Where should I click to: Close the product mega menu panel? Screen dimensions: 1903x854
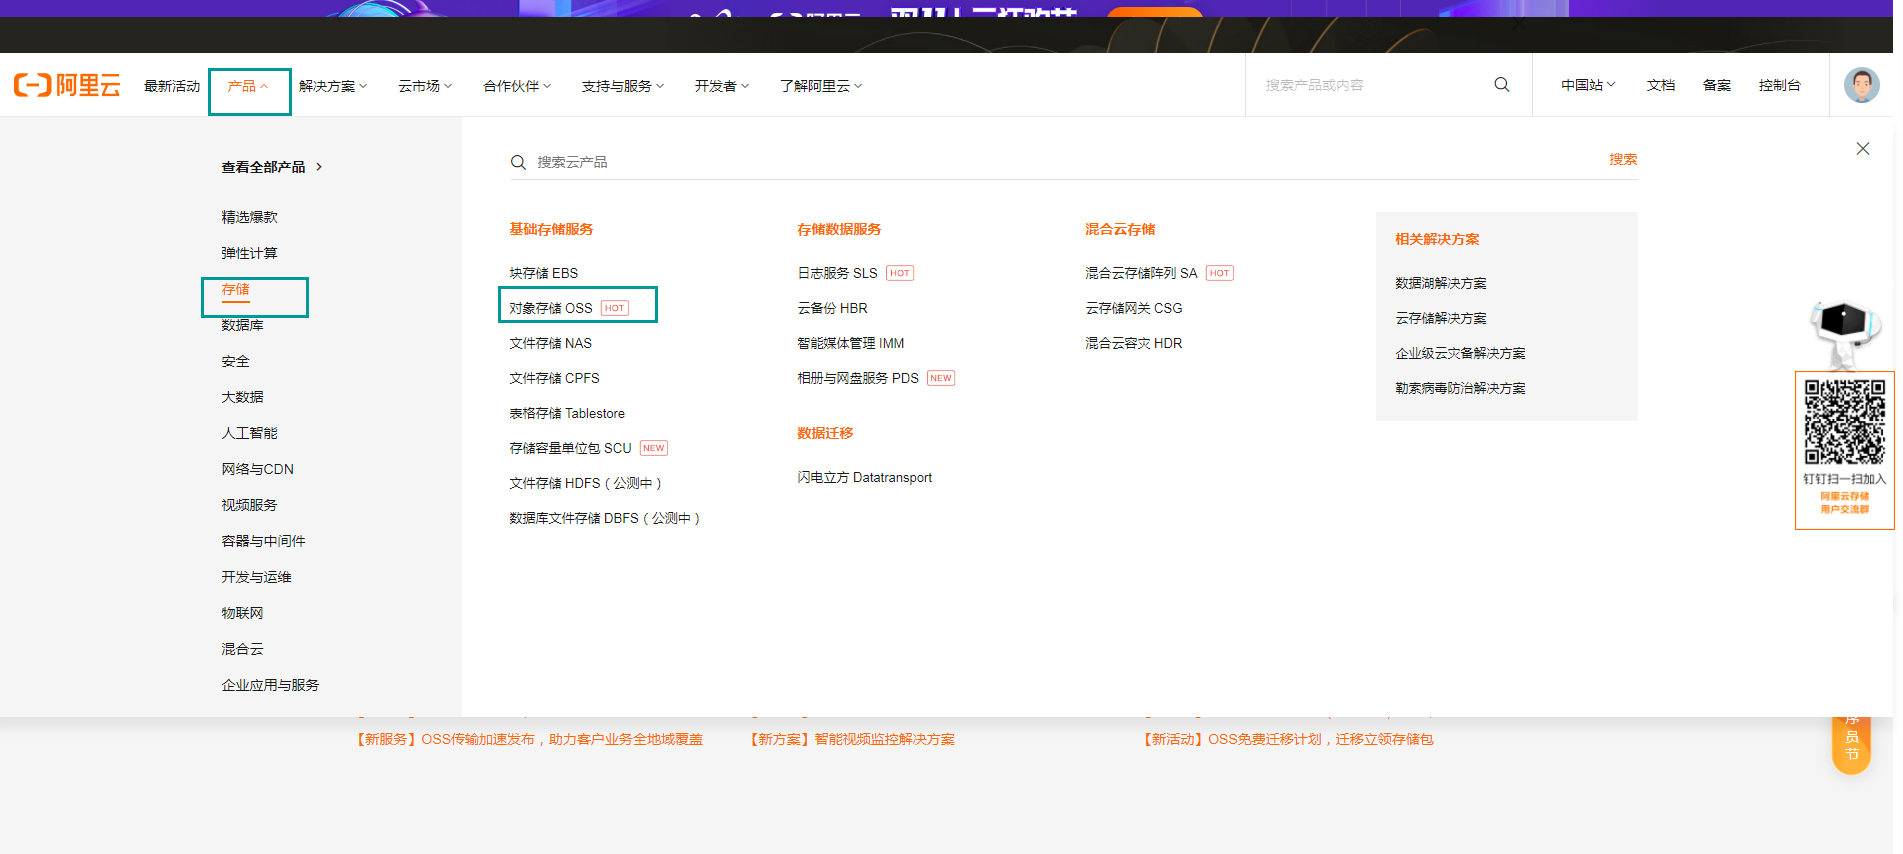(1862, 149)
